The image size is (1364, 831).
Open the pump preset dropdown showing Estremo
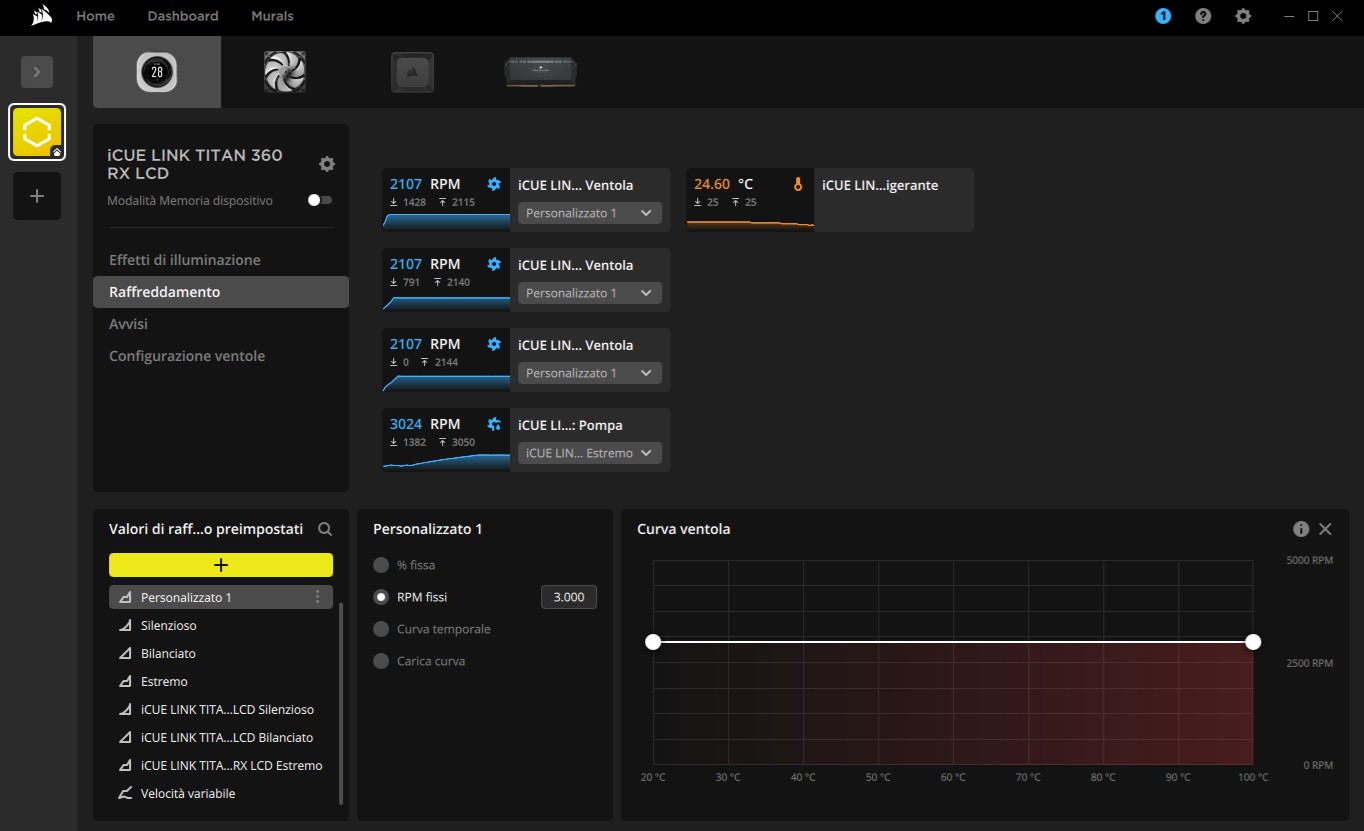coord(590,453)
